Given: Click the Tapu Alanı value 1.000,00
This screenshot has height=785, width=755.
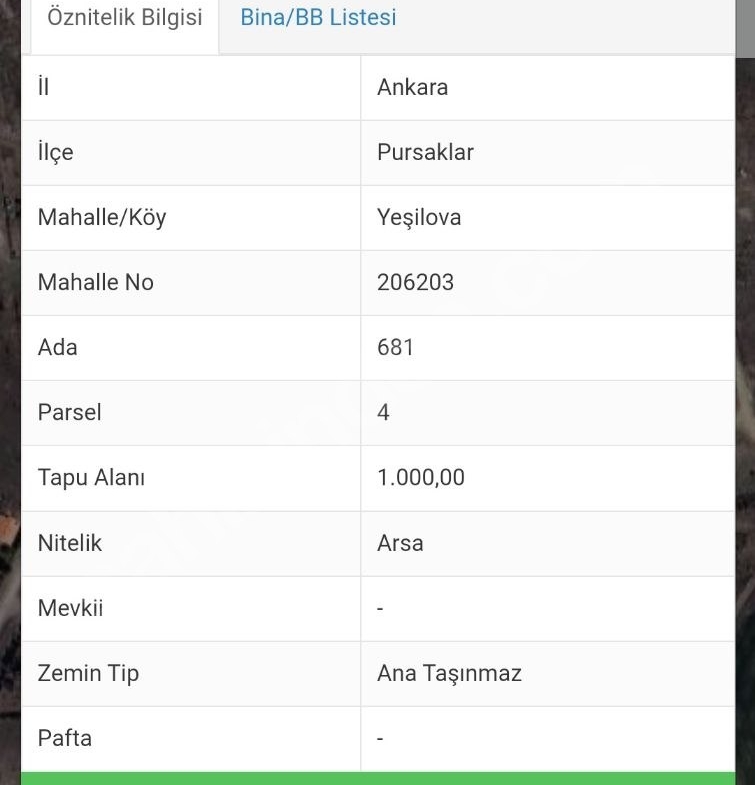Looking at the screenshot, I should click(421, 477).
